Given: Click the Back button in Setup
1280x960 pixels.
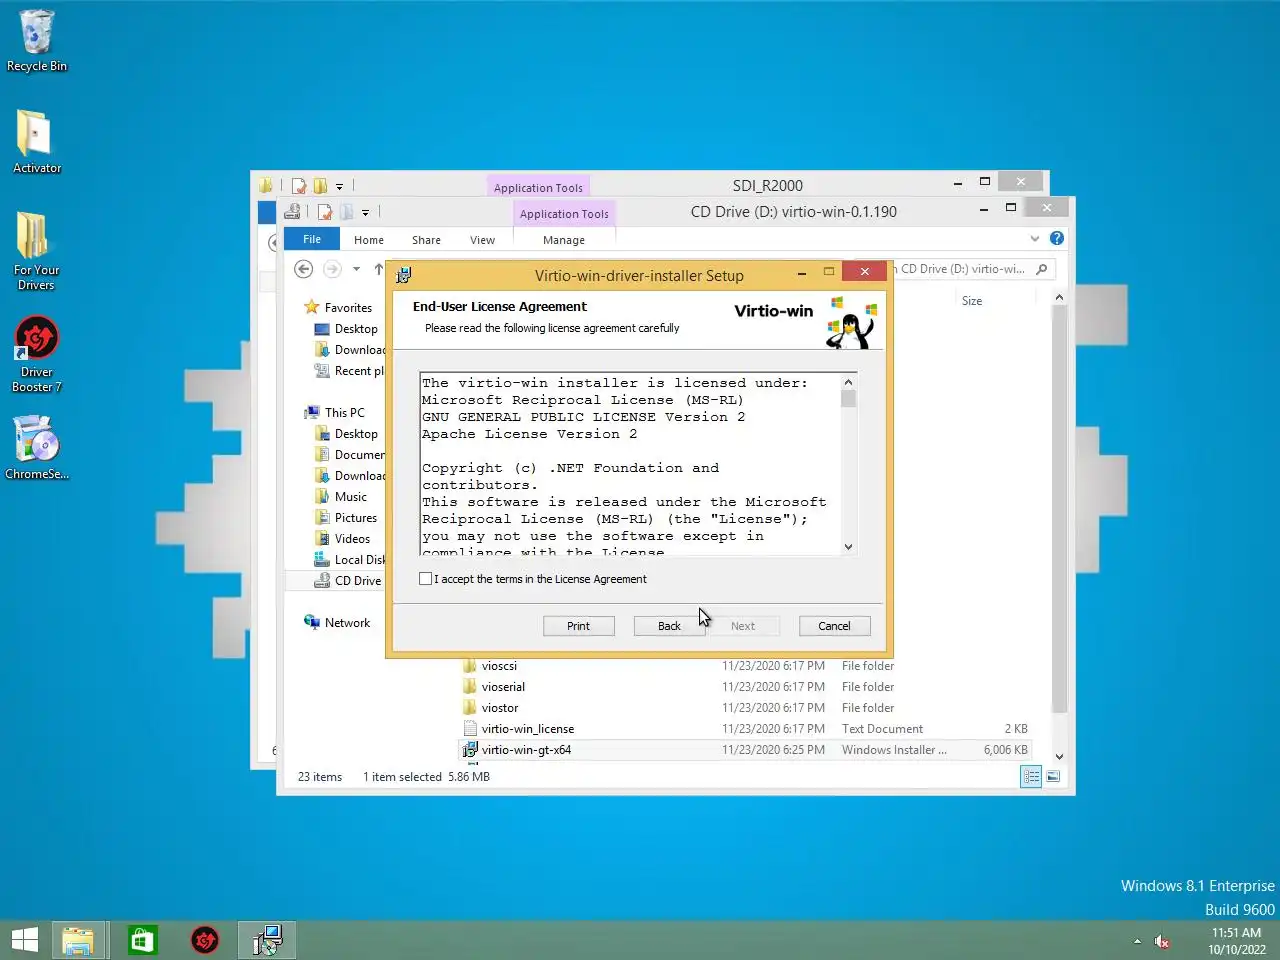Looking at the screenshot, I should coord(669,626).
